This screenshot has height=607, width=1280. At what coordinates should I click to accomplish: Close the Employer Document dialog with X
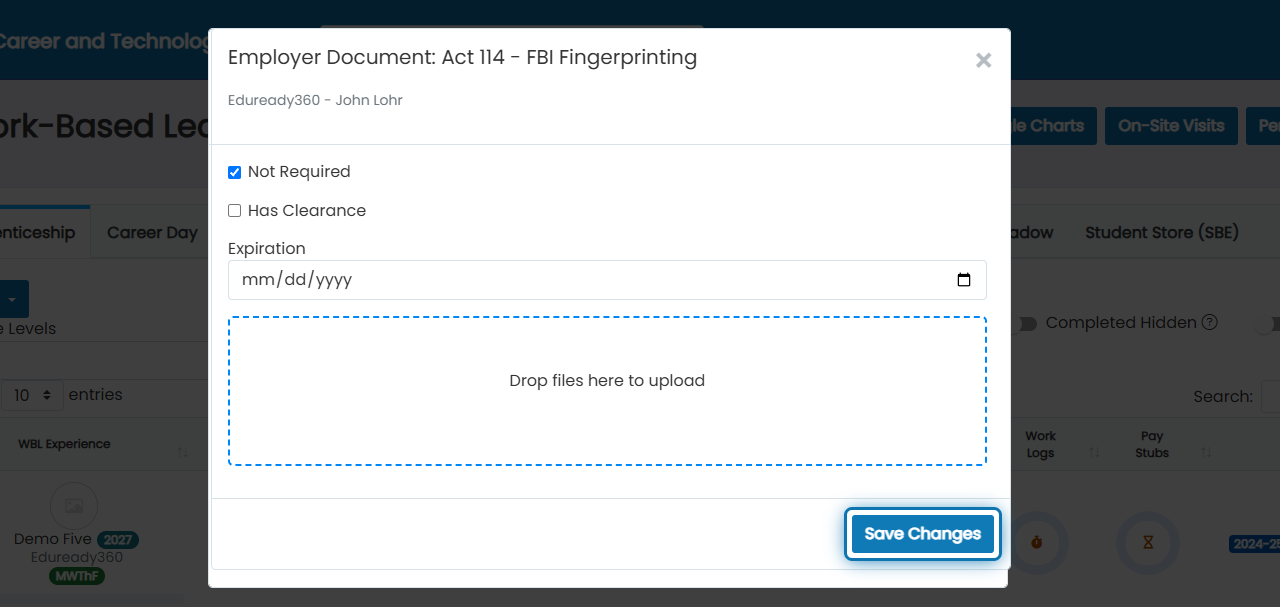pos(983,60)
